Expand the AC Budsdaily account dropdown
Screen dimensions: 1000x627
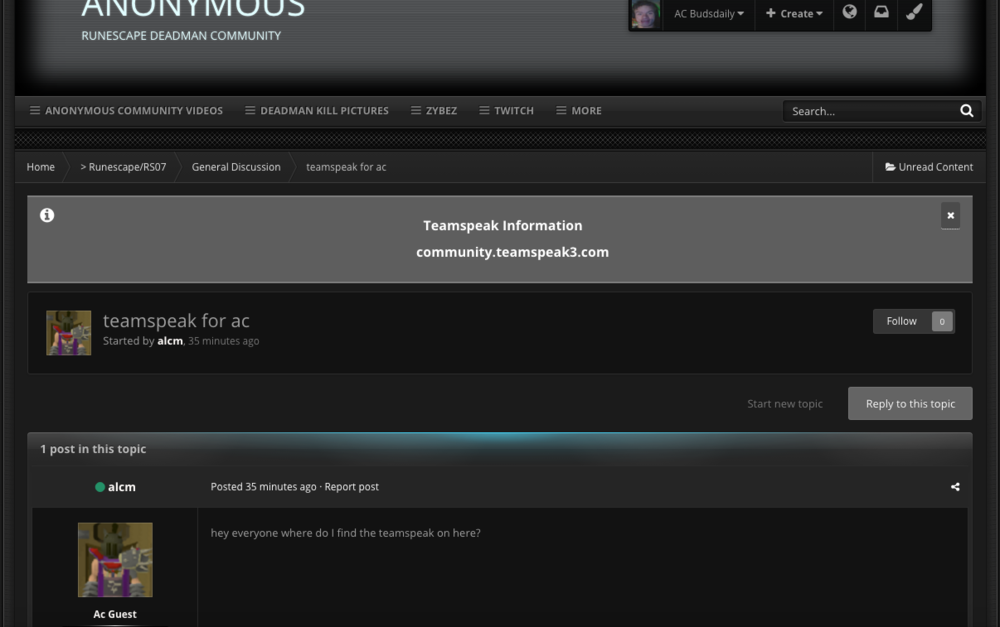(x=708, y=14)
